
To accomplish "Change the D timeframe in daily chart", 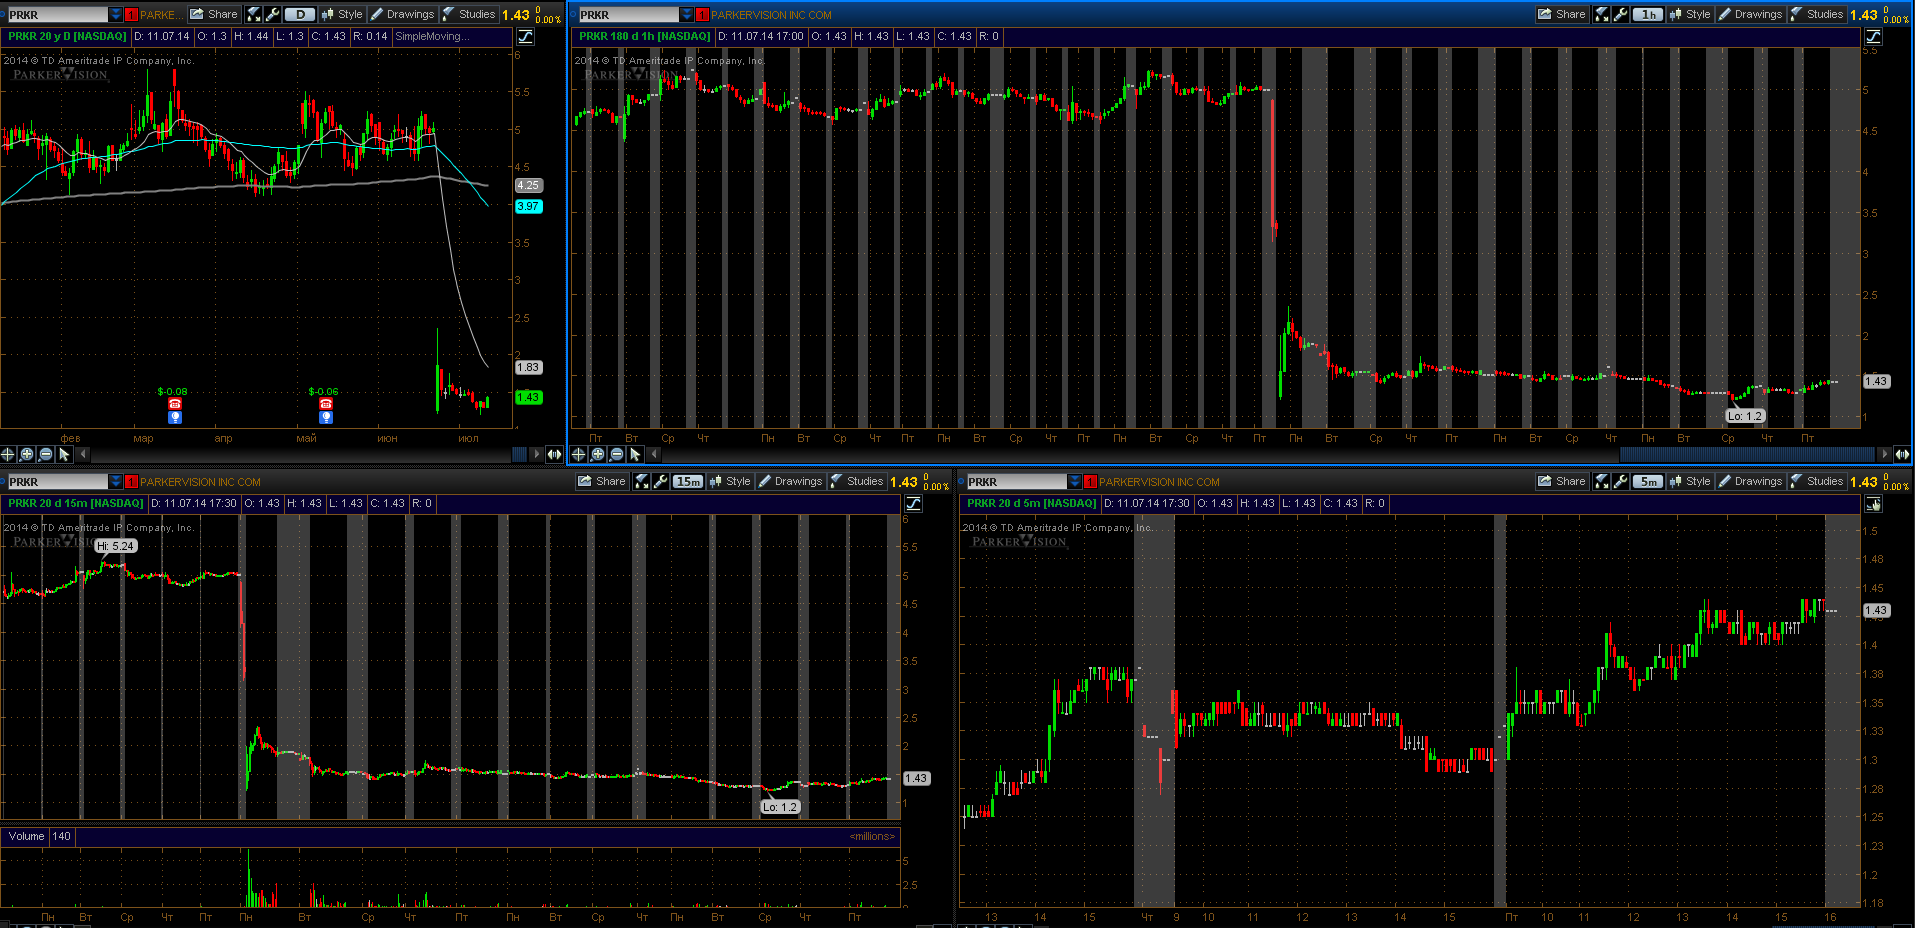I will tap(300, 14).
